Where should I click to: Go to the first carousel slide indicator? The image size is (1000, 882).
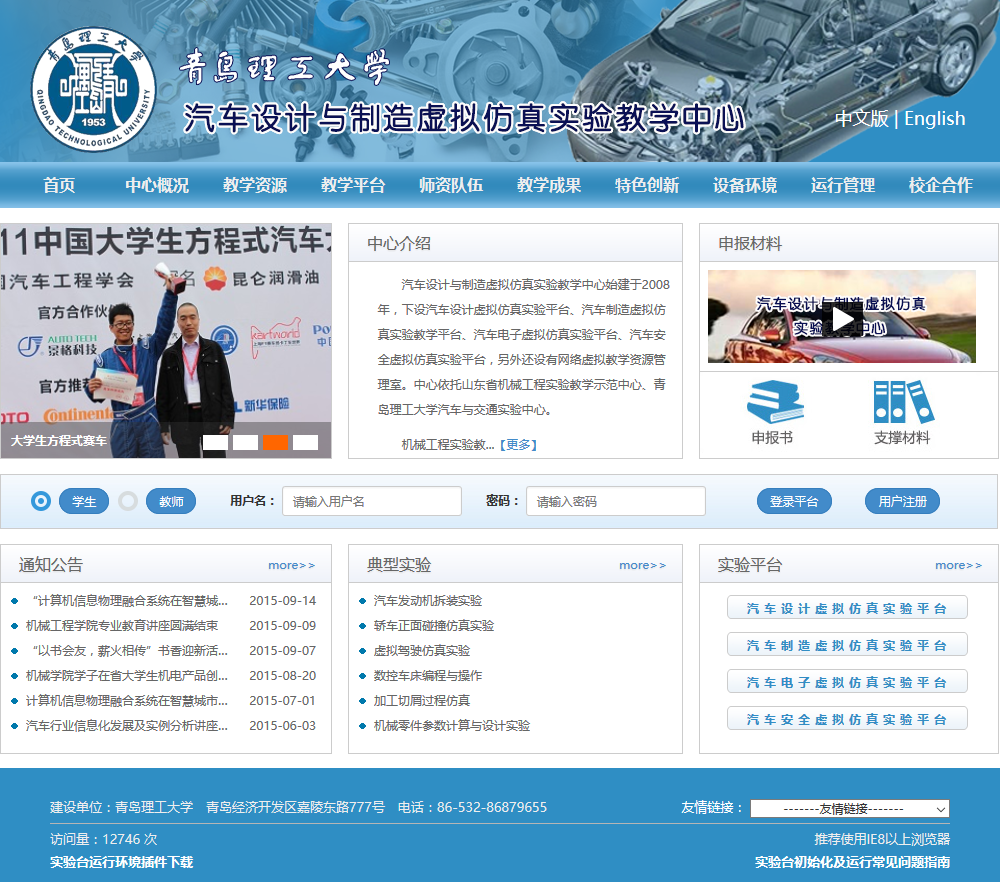pos(215,442)
